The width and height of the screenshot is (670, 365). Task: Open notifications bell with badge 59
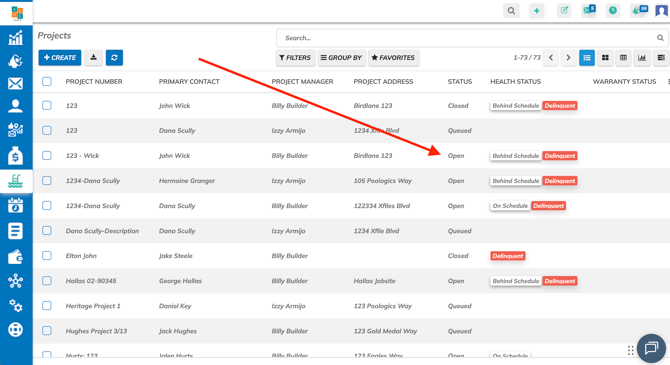[639, 10]
